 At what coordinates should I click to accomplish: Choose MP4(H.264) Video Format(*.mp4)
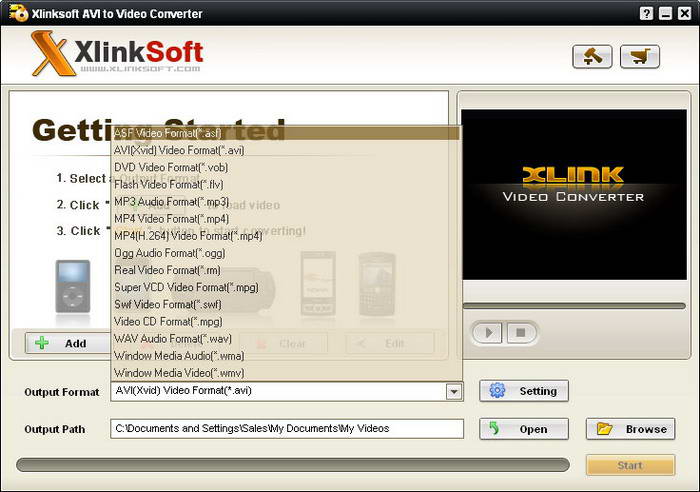coord(286,236)
